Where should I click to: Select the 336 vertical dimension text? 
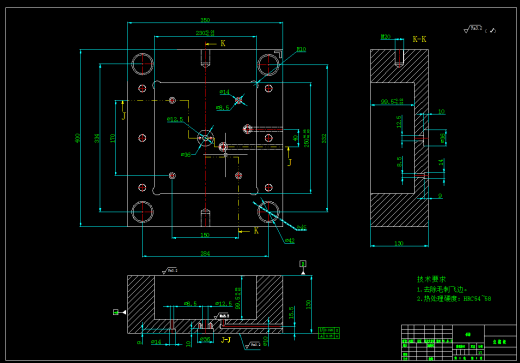pyautogui.click(x=97, y=138)
